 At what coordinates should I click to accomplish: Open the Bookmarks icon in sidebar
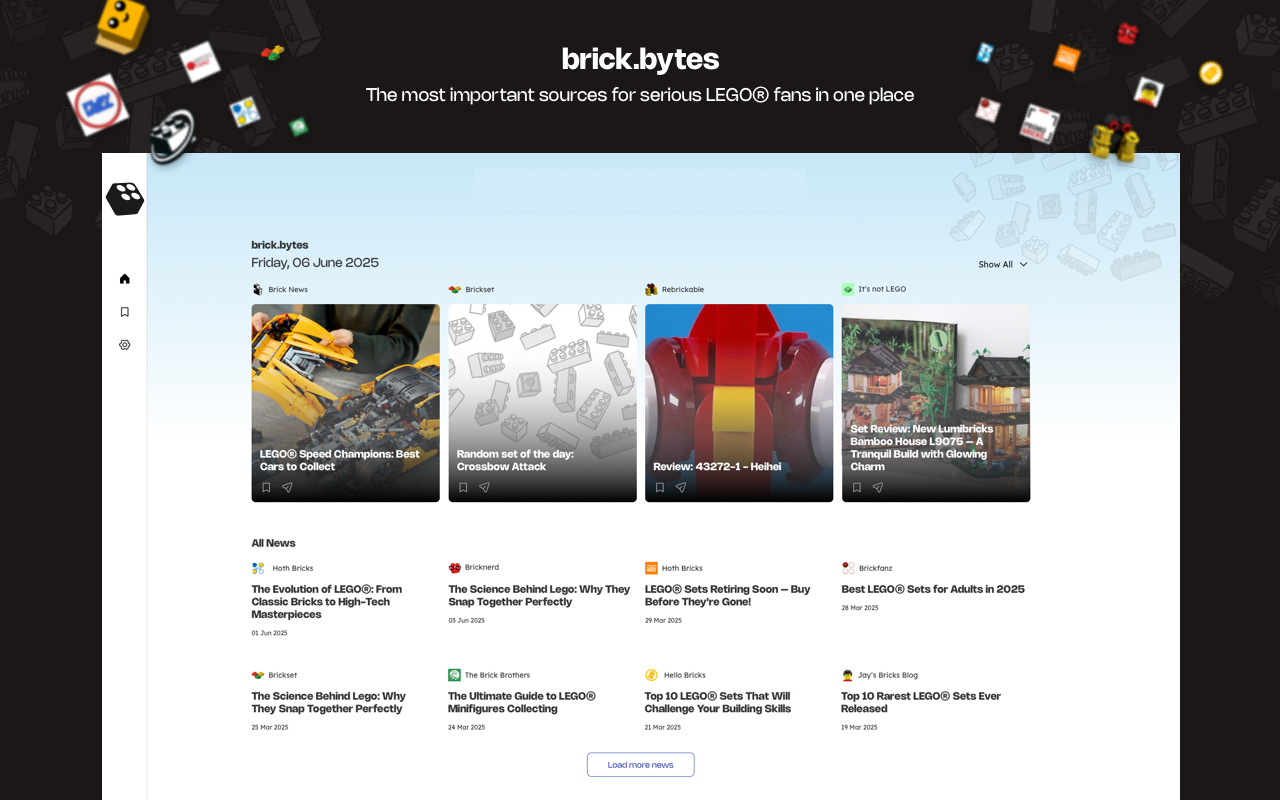(x=125, y=312)
